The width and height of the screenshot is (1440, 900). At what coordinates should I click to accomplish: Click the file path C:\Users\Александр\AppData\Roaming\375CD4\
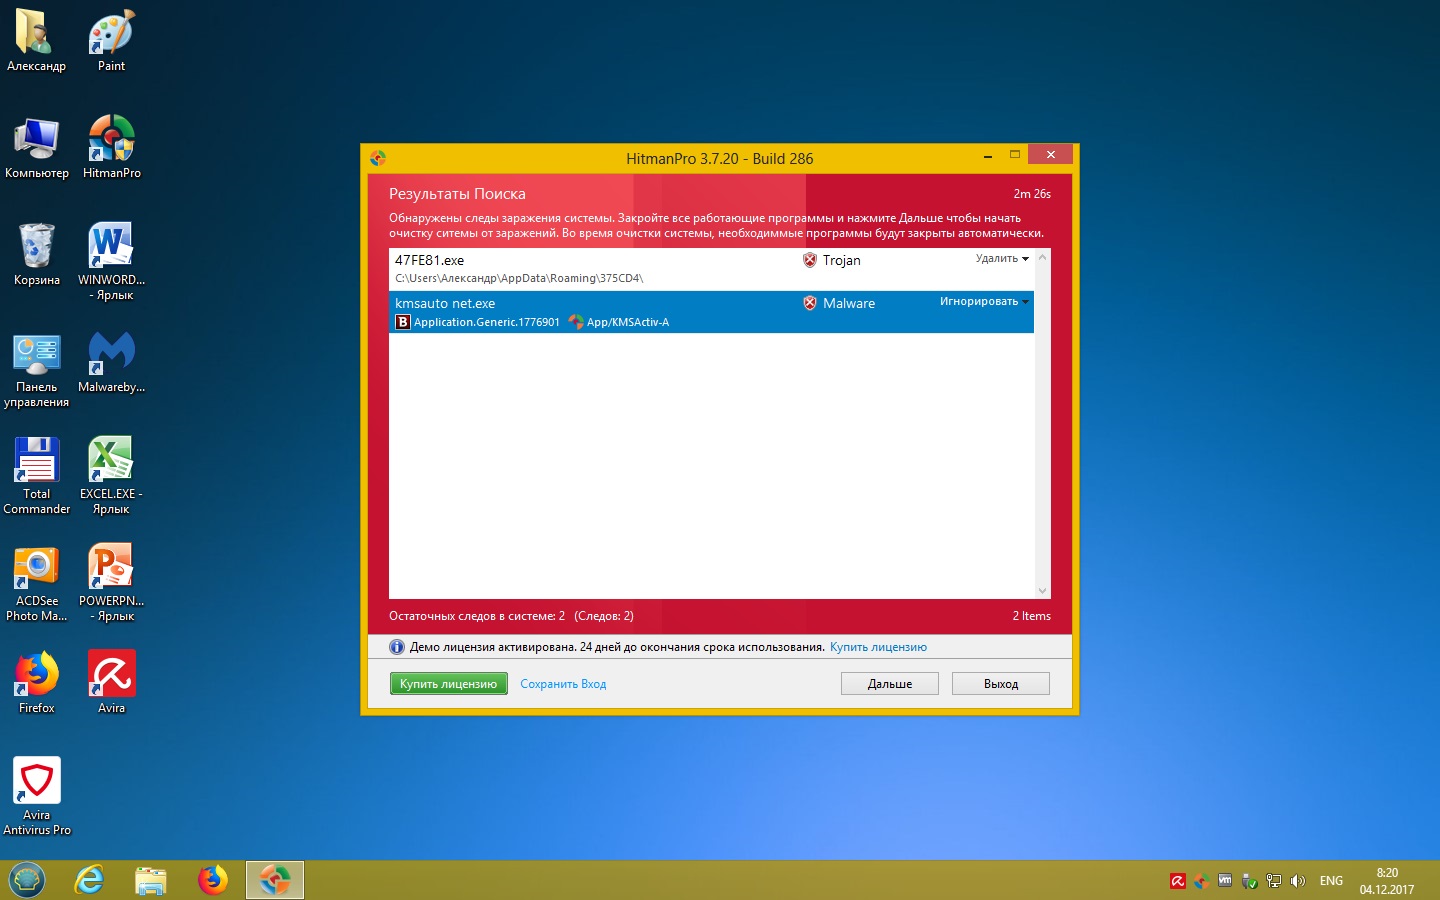point(519,278)
